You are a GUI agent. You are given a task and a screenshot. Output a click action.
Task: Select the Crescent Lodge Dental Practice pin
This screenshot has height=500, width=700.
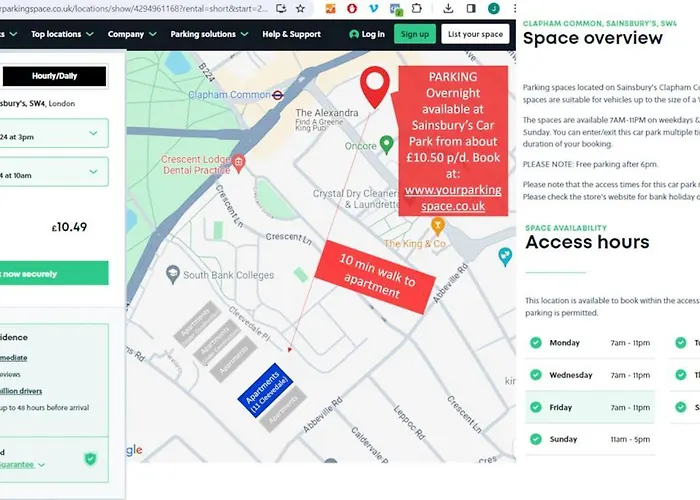tap(239, 164)
